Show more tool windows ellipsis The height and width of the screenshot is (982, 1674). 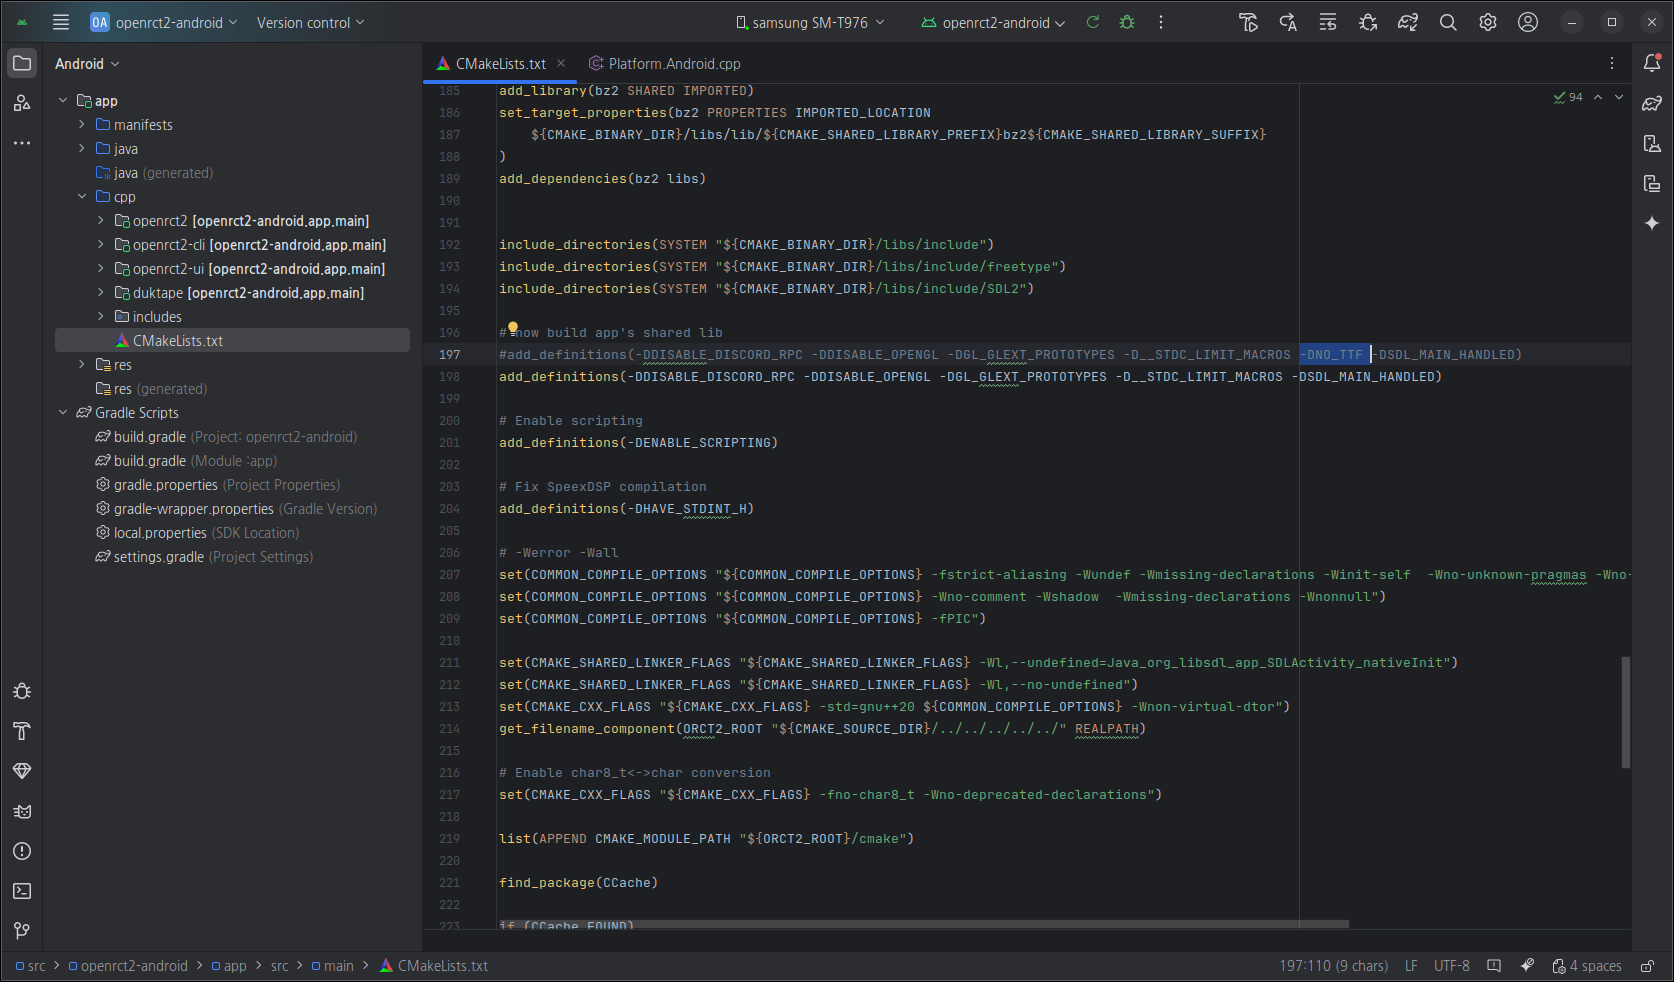tap(21, 143)
